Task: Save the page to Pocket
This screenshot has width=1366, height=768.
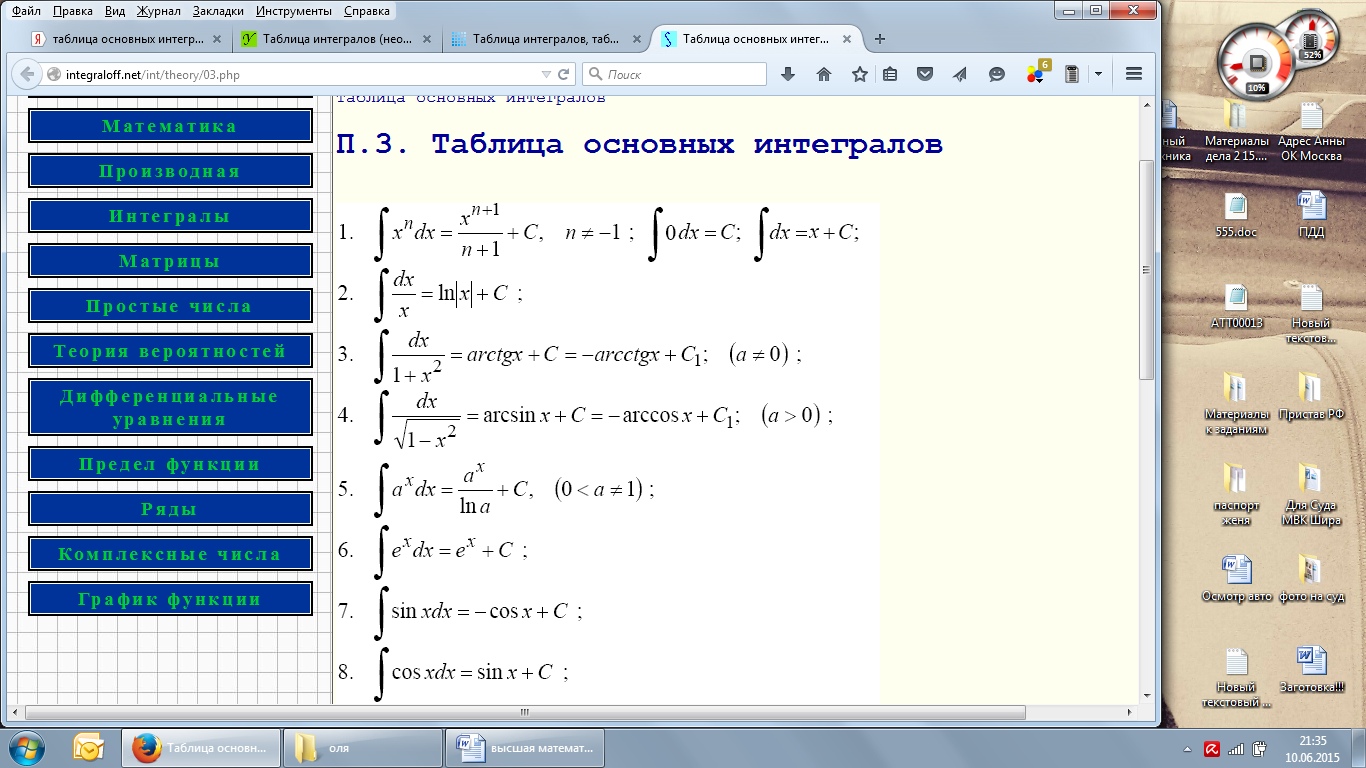Action: (925, 74)
